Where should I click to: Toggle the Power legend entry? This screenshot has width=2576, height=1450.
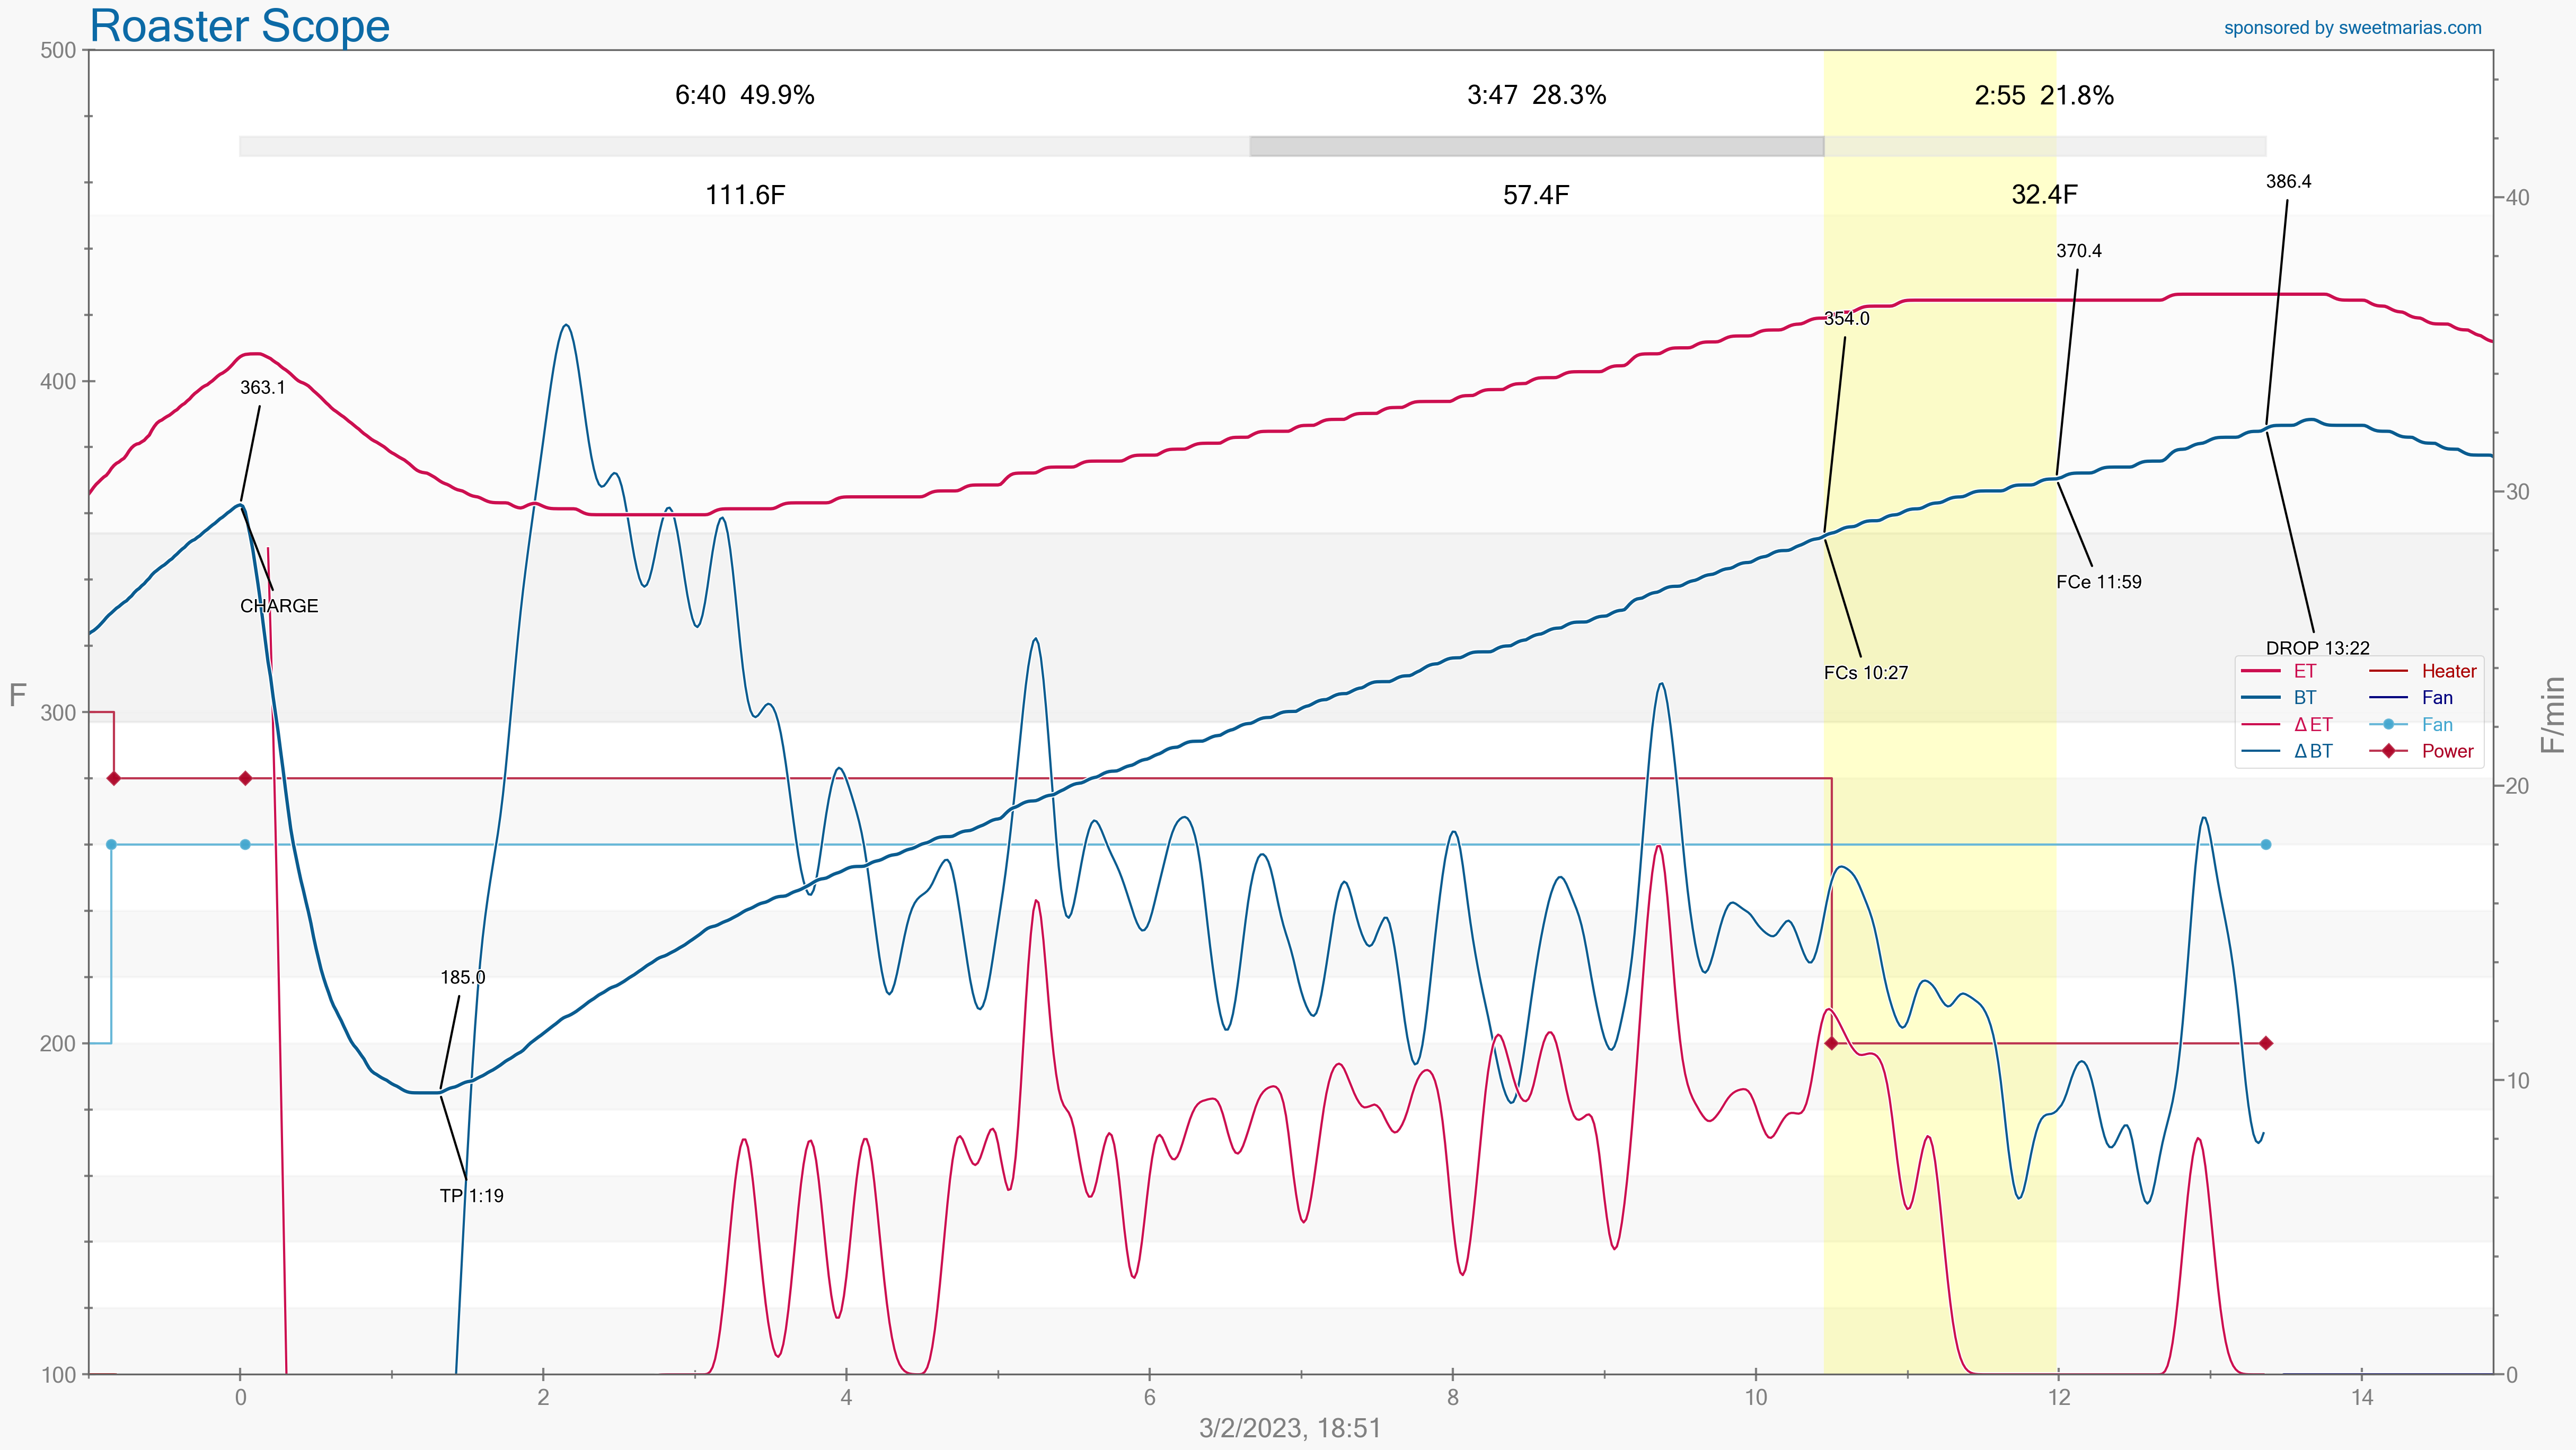[x=2446, y=751]
